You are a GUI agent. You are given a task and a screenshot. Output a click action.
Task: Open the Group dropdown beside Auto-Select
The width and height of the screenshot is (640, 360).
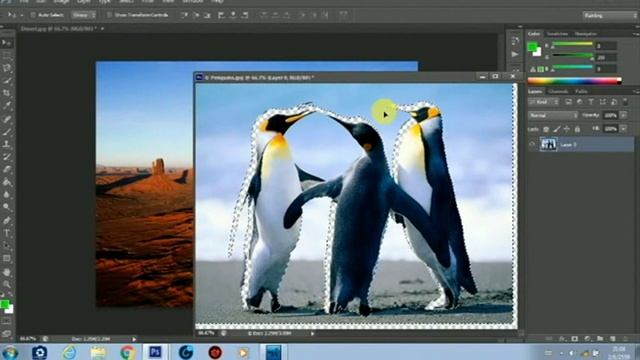click(x=84, y=15)
